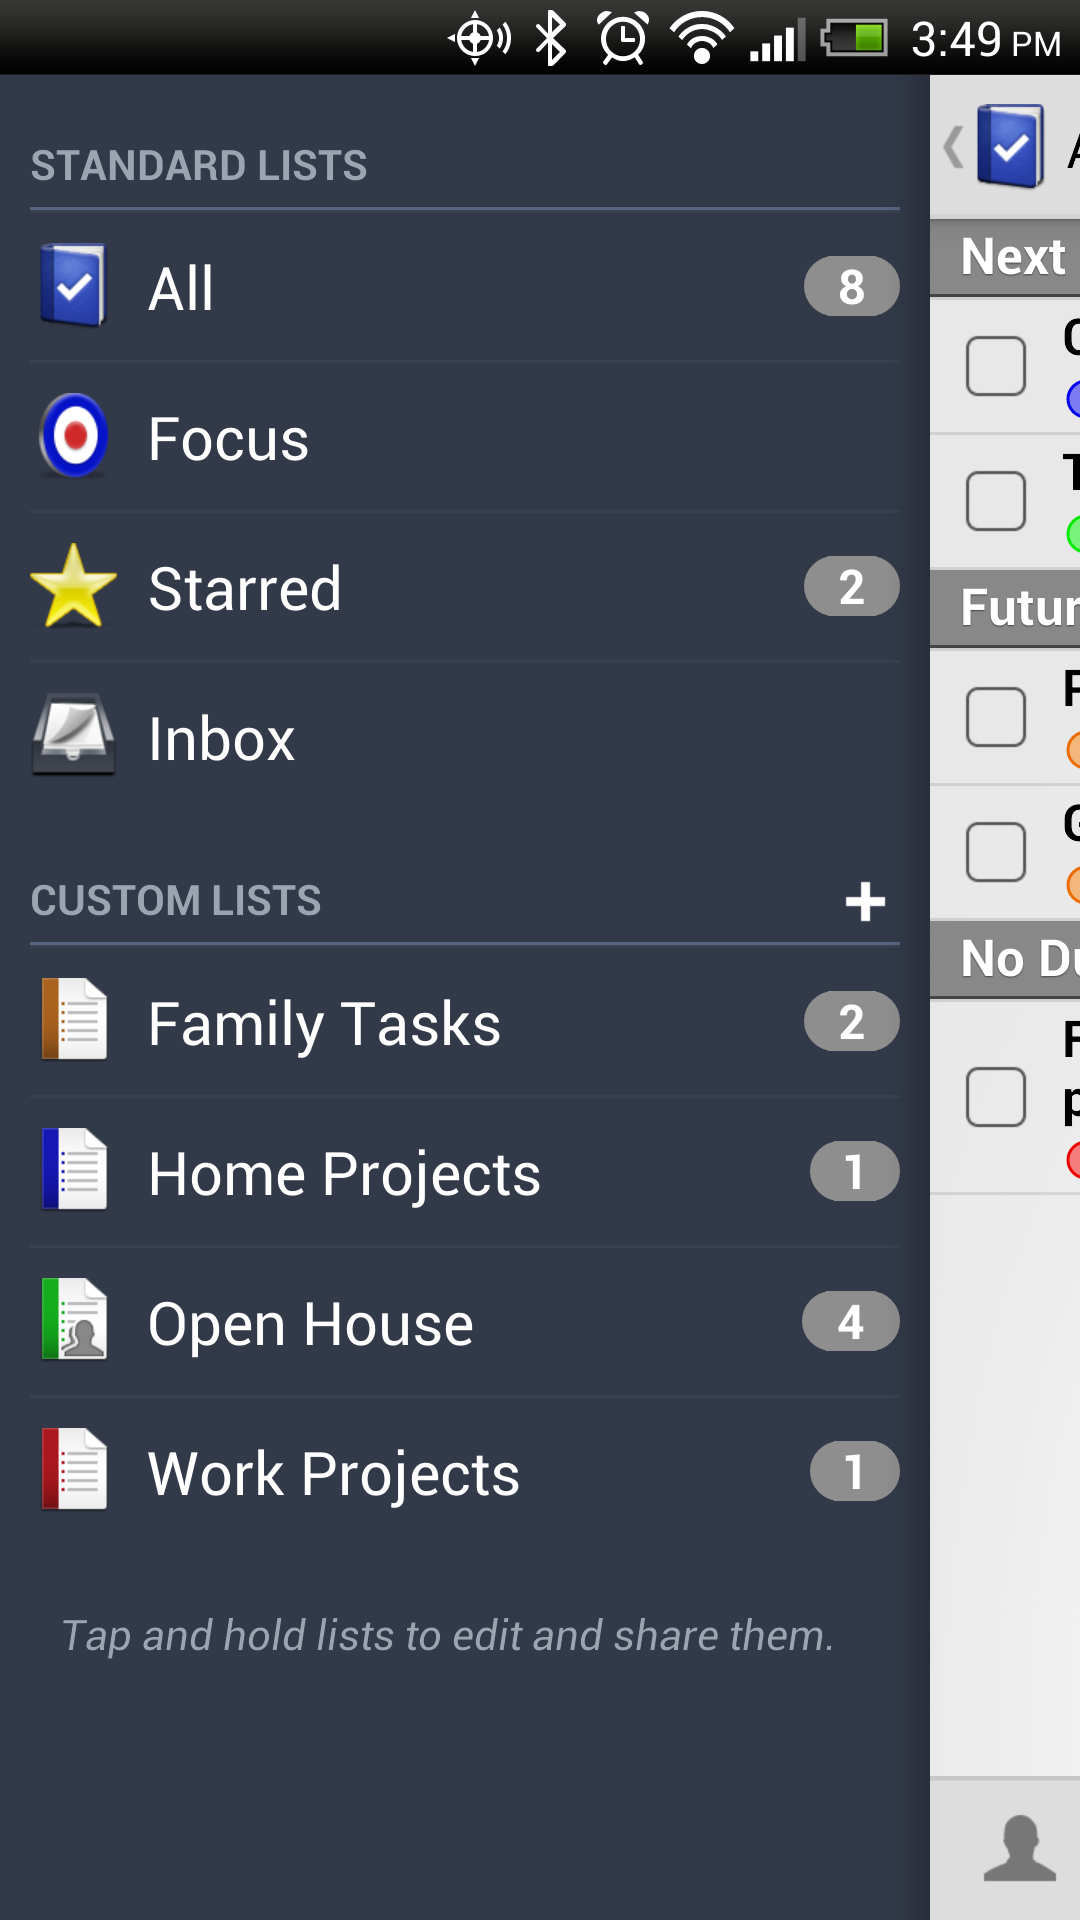Screen dimensions: 1080x1920
Task: Tap the Home Projects blue notebook icon
Action: point(74,1170)
